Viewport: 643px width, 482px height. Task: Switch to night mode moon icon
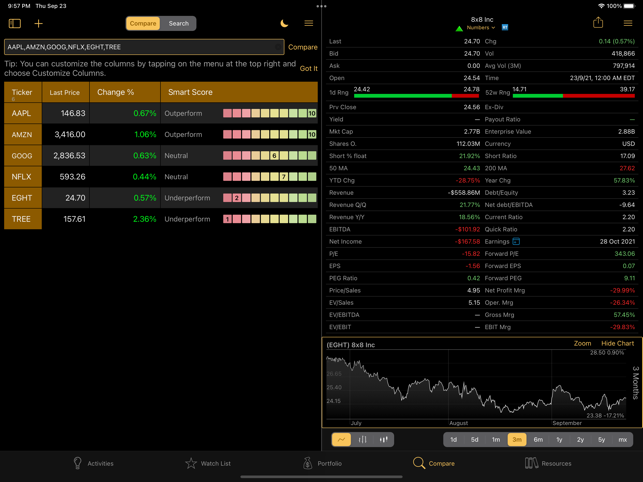pyautogui.click(x=284, y=23)
